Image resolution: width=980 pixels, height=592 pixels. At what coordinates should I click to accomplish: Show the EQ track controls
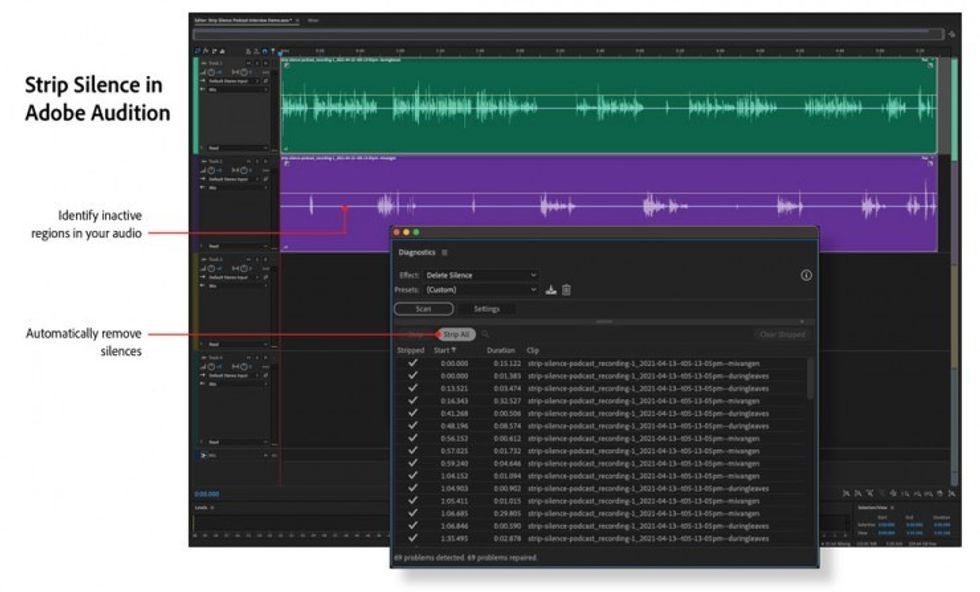click(222, 51)
